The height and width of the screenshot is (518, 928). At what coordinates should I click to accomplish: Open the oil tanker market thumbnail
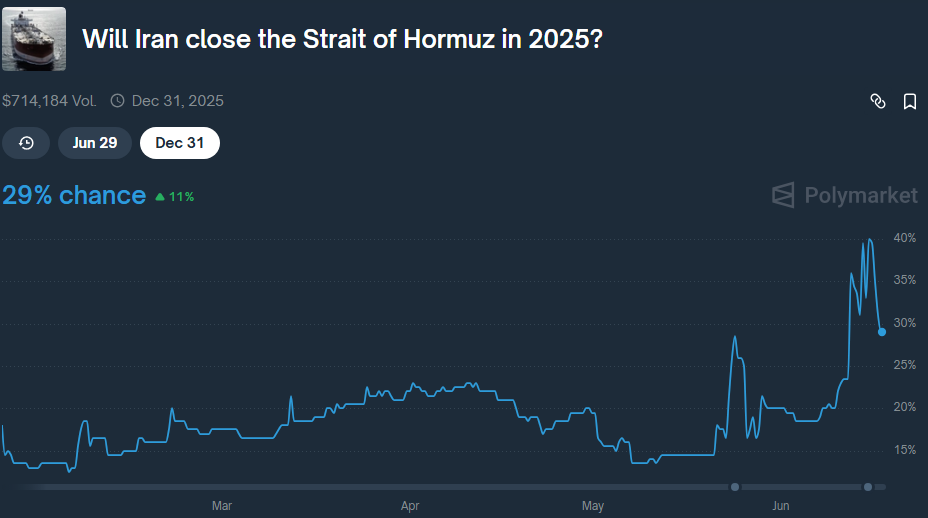[x=34, y=39]
